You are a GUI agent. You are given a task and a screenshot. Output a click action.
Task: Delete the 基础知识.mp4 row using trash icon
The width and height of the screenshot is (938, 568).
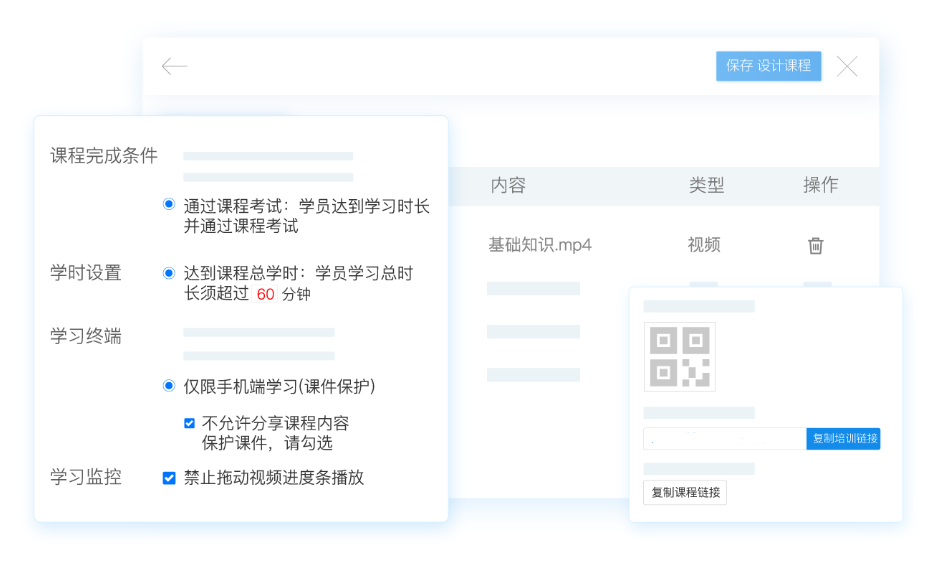pos(815,245)
